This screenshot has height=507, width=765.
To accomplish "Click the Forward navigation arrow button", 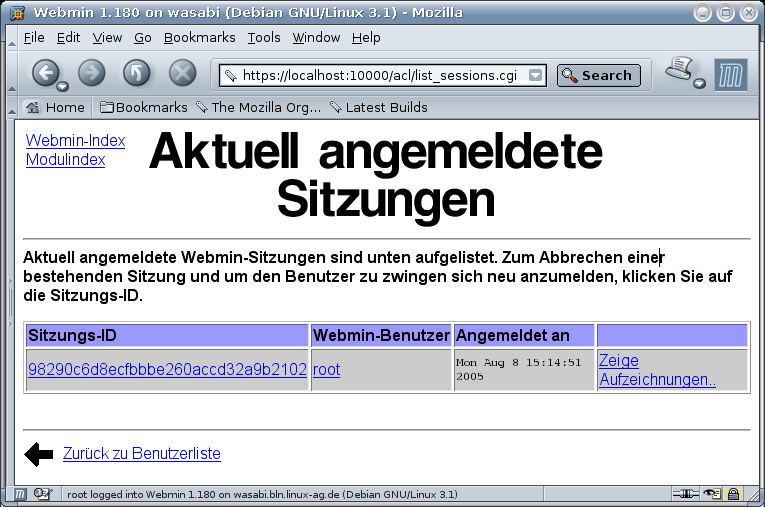I will click(x=92, y=73).
